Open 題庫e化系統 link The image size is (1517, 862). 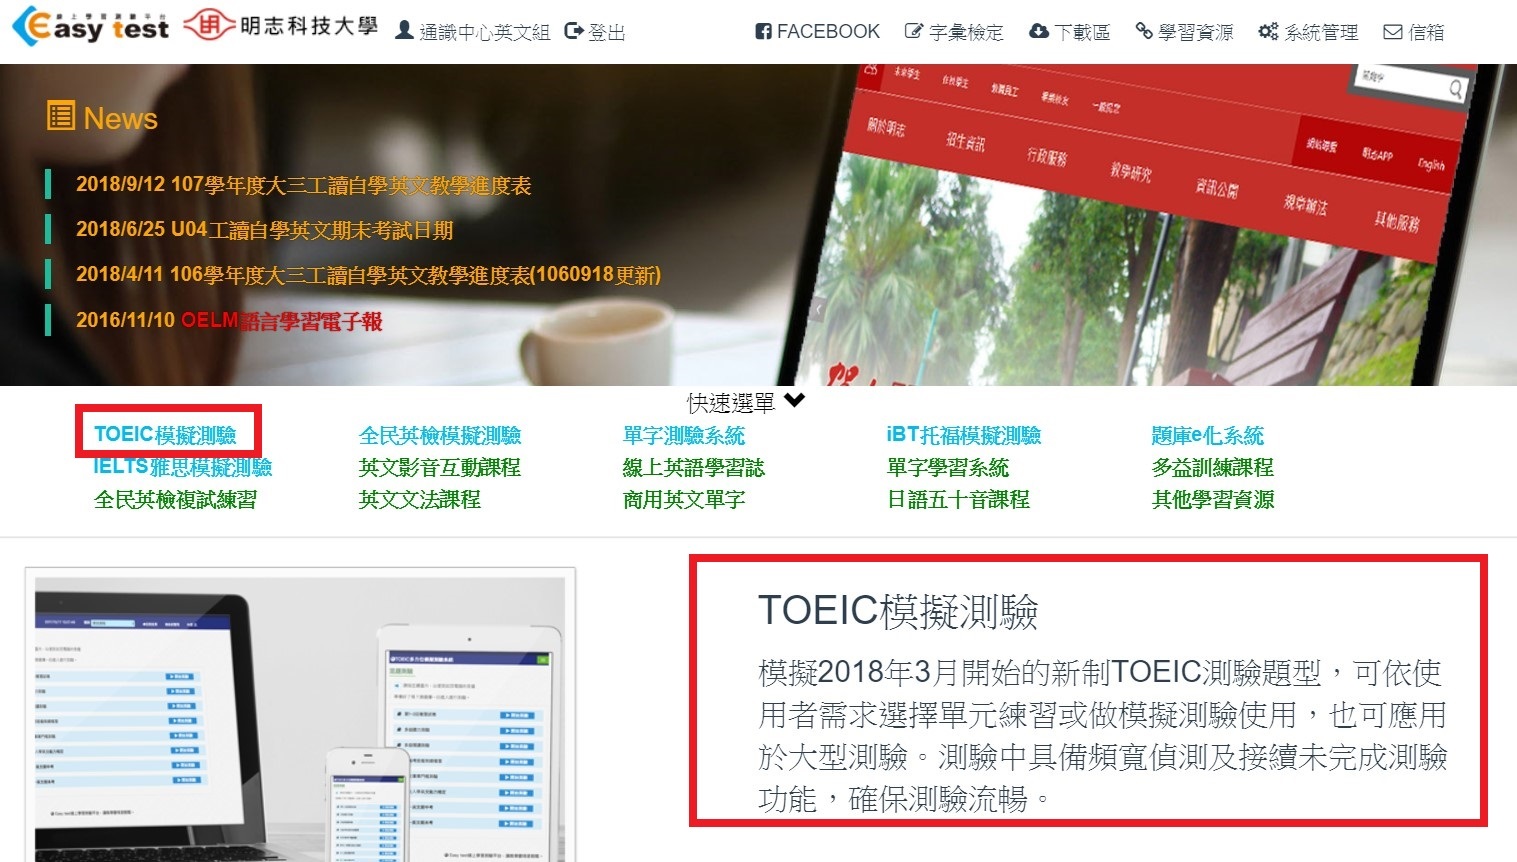pyautogui.click(x=1208, y=435)
